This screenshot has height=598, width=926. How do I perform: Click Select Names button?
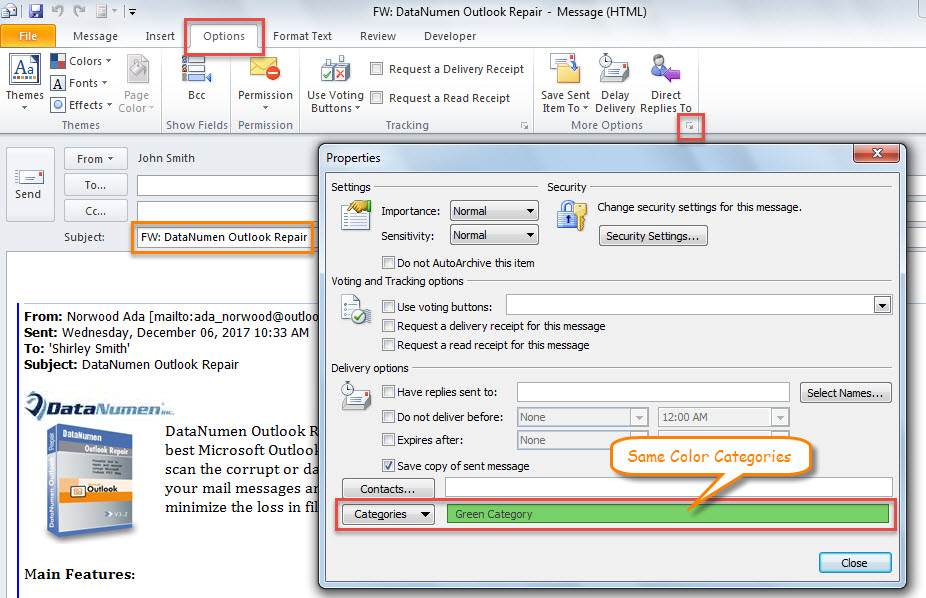[x=845, y=393]
